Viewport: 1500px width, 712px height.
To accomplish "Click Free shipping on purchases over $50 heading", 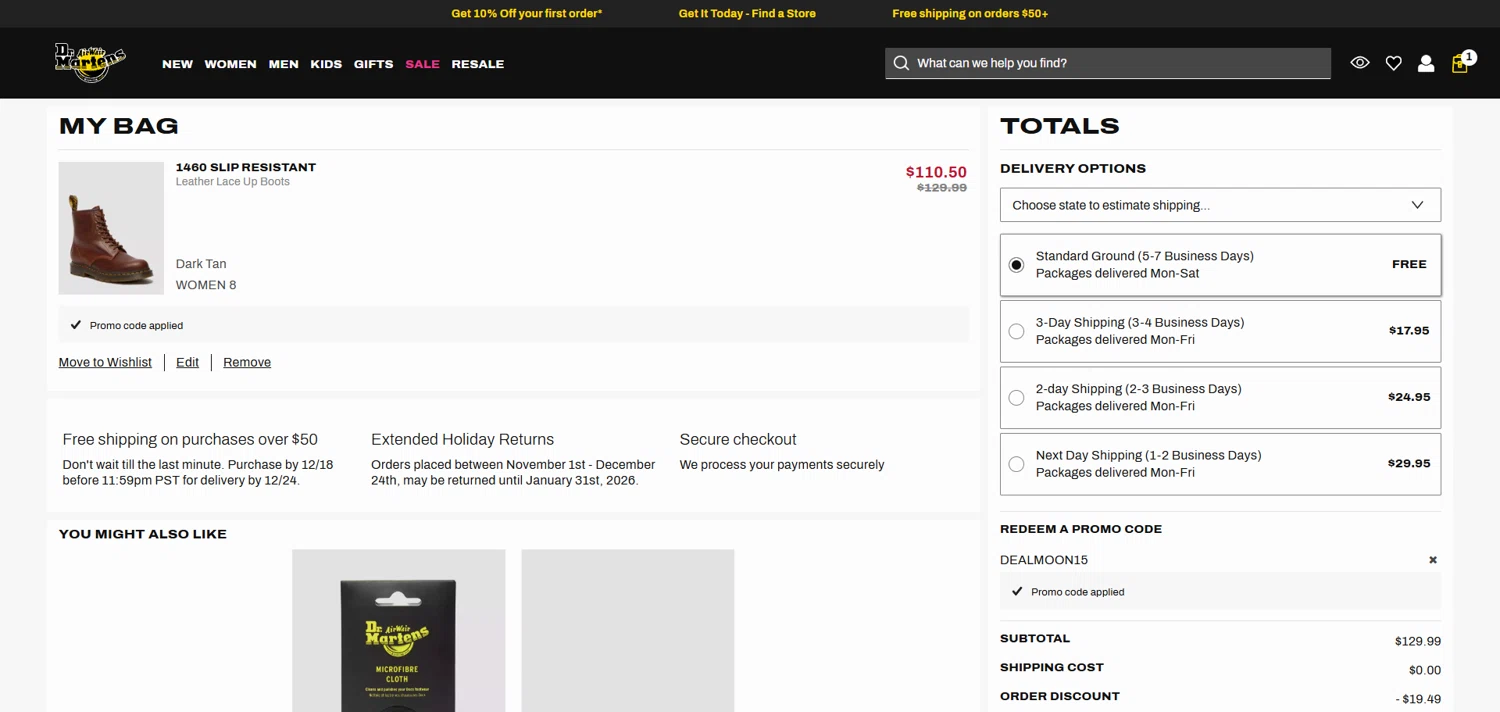I will click(x=190, y=439).
